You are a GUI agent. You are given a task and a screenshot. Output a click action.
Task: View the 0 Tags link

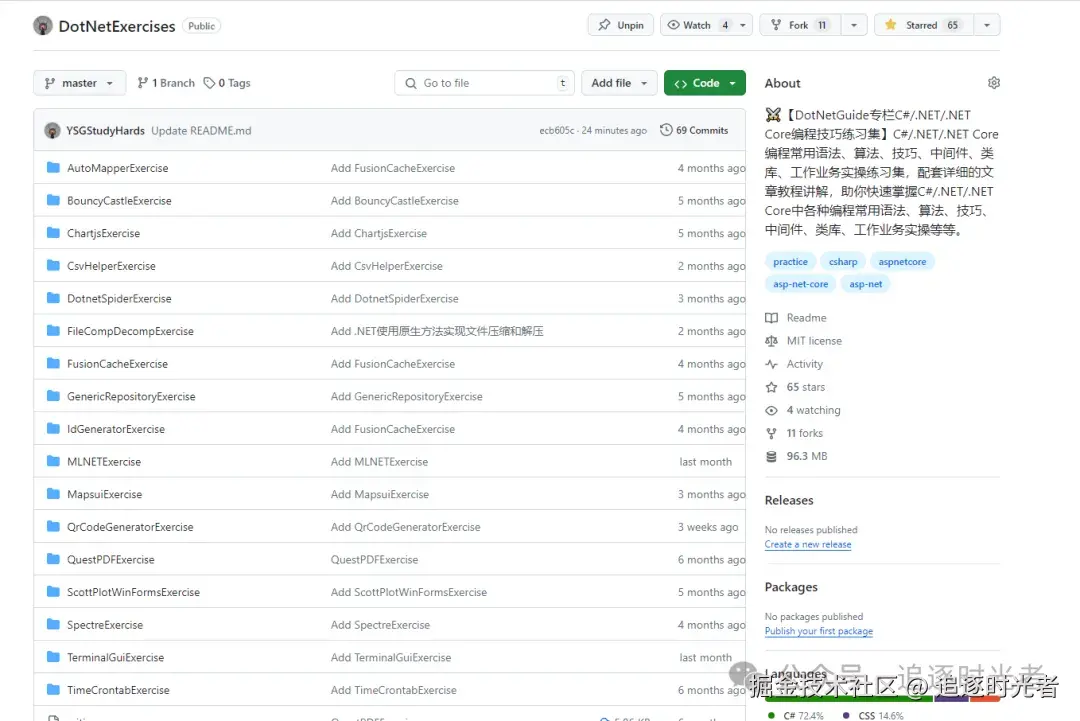[227, 83]
